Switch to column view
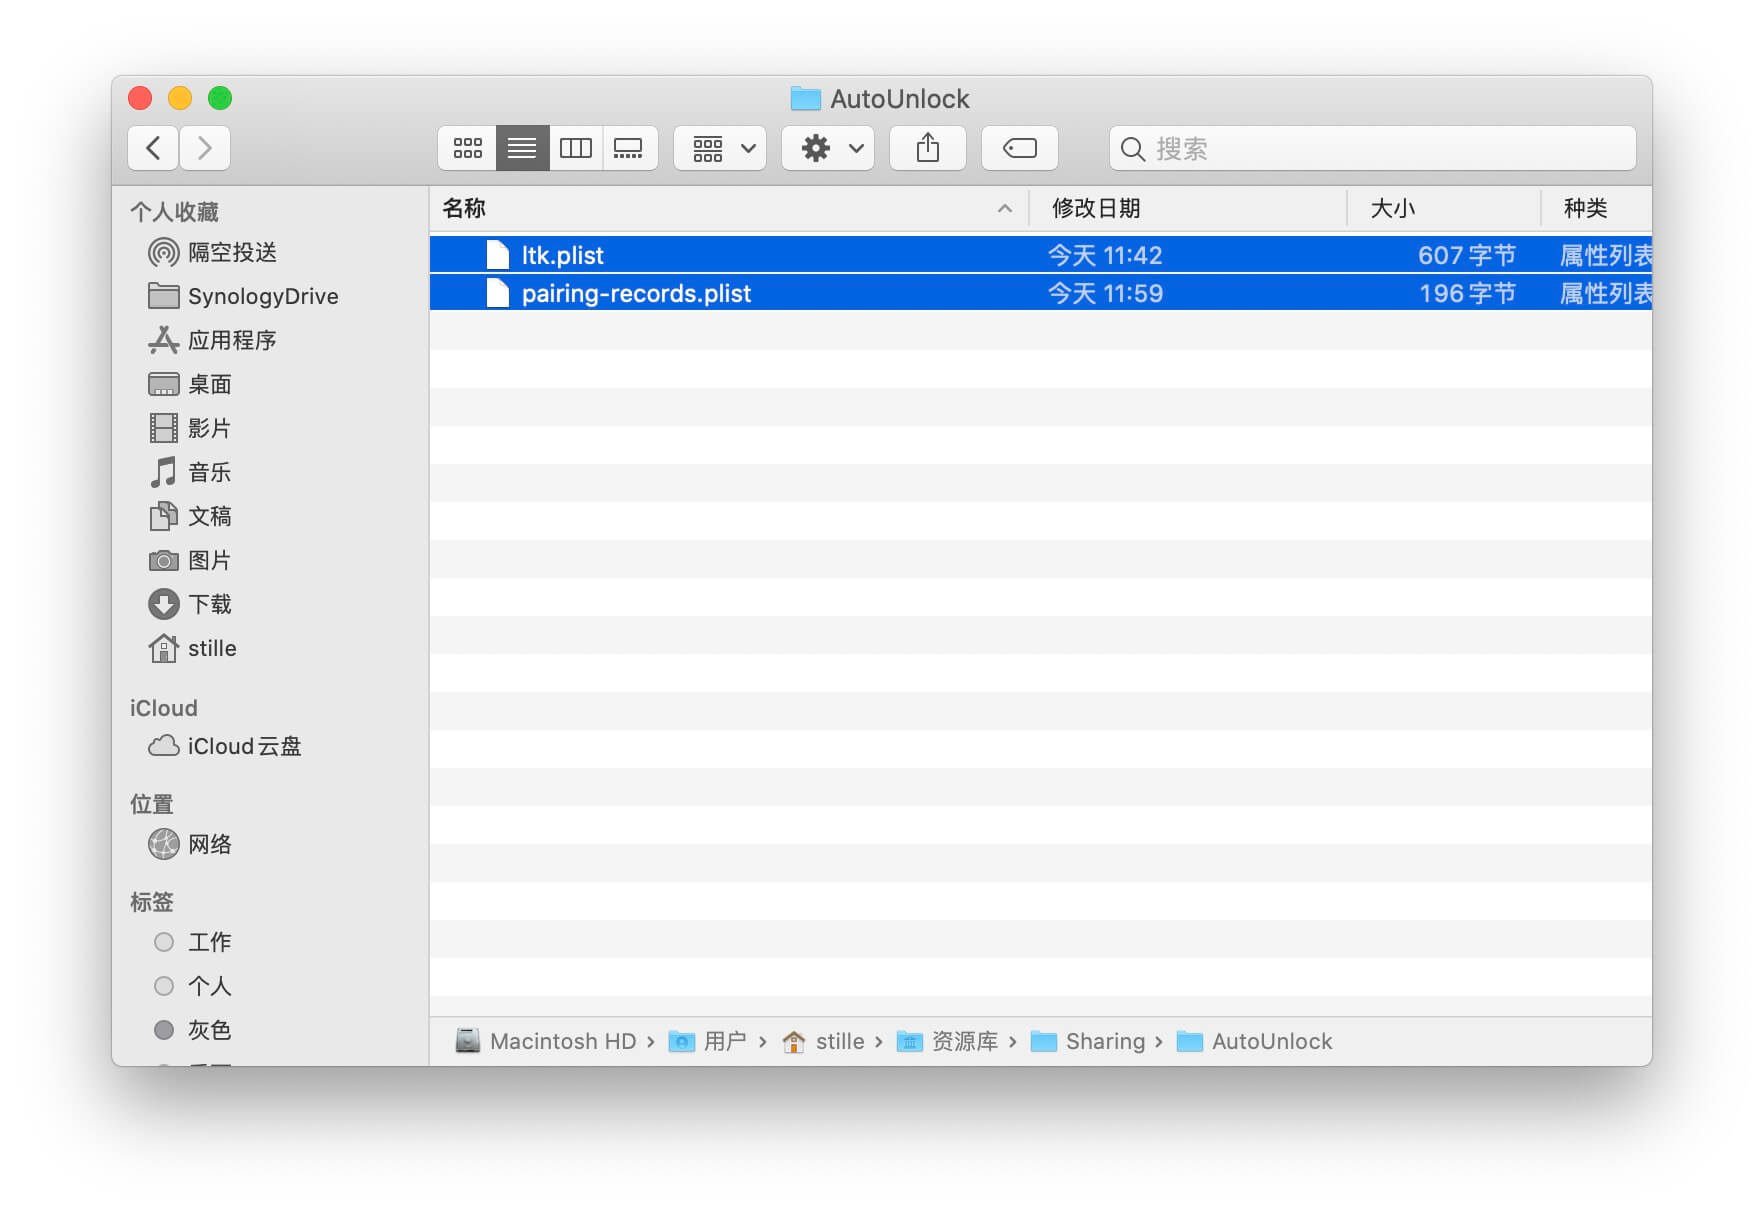The width and height of the screenshot is (1764, 1214). pos(576,148)
